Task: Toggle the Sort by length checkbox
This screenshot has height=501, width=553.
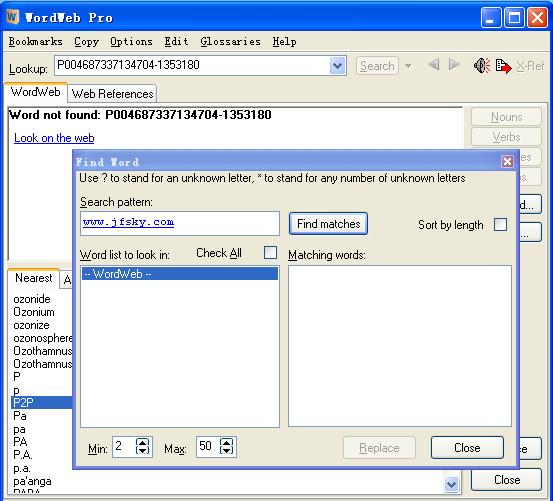Action: click(500, 224)
